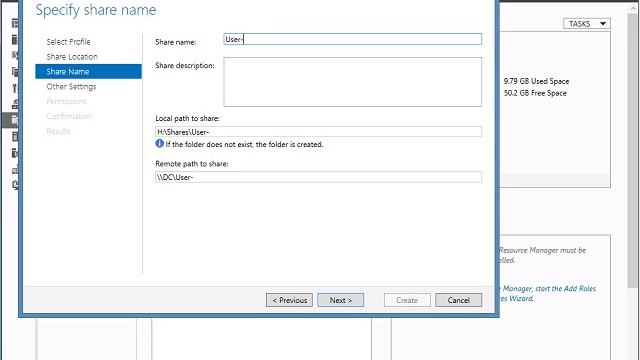Select the Remote path to share field
This screenshot has width=640, height=360.
click(x=318, y=177)
